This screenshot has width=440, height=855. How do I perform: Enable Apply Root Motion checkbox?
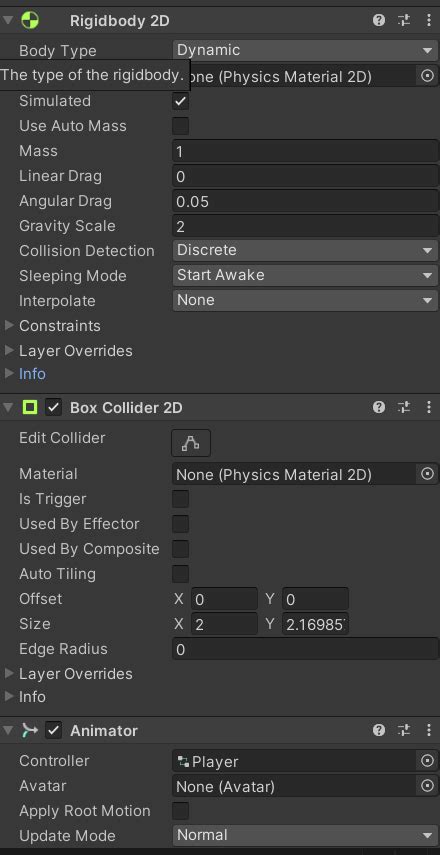tap(180, 811)
